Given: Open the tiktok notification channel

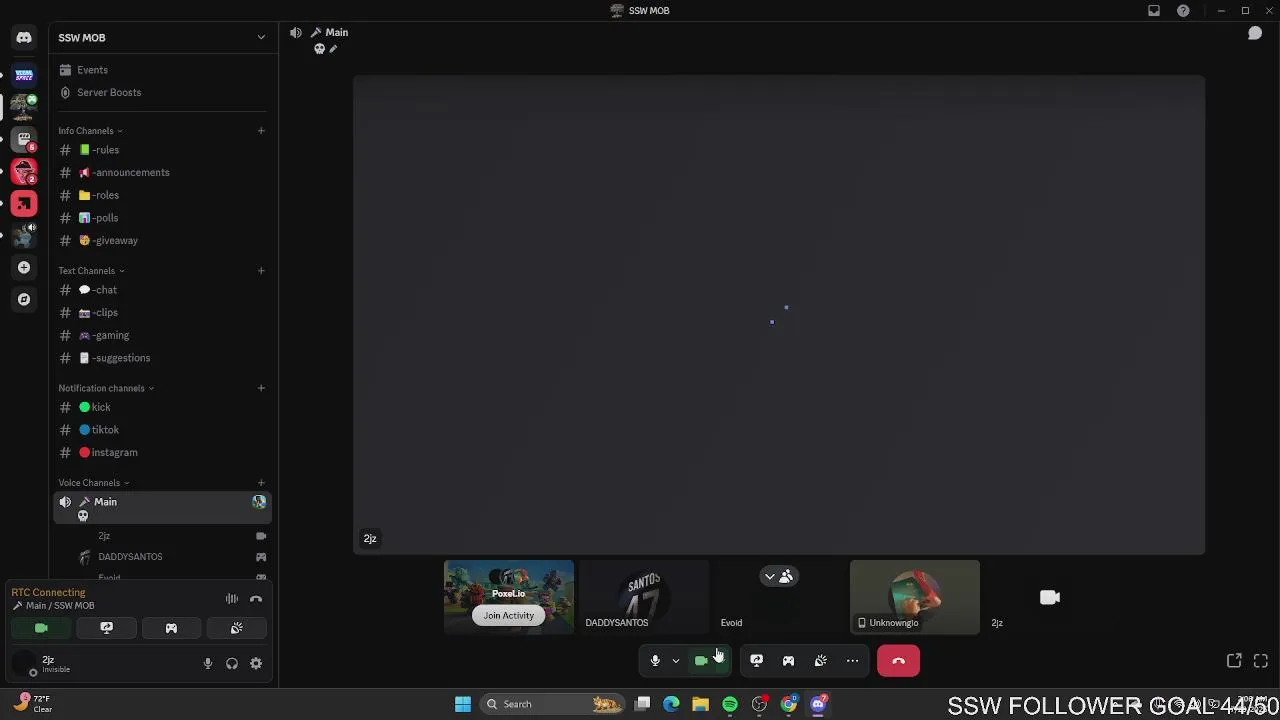Looking at the screenshot, I should (162, 430).
